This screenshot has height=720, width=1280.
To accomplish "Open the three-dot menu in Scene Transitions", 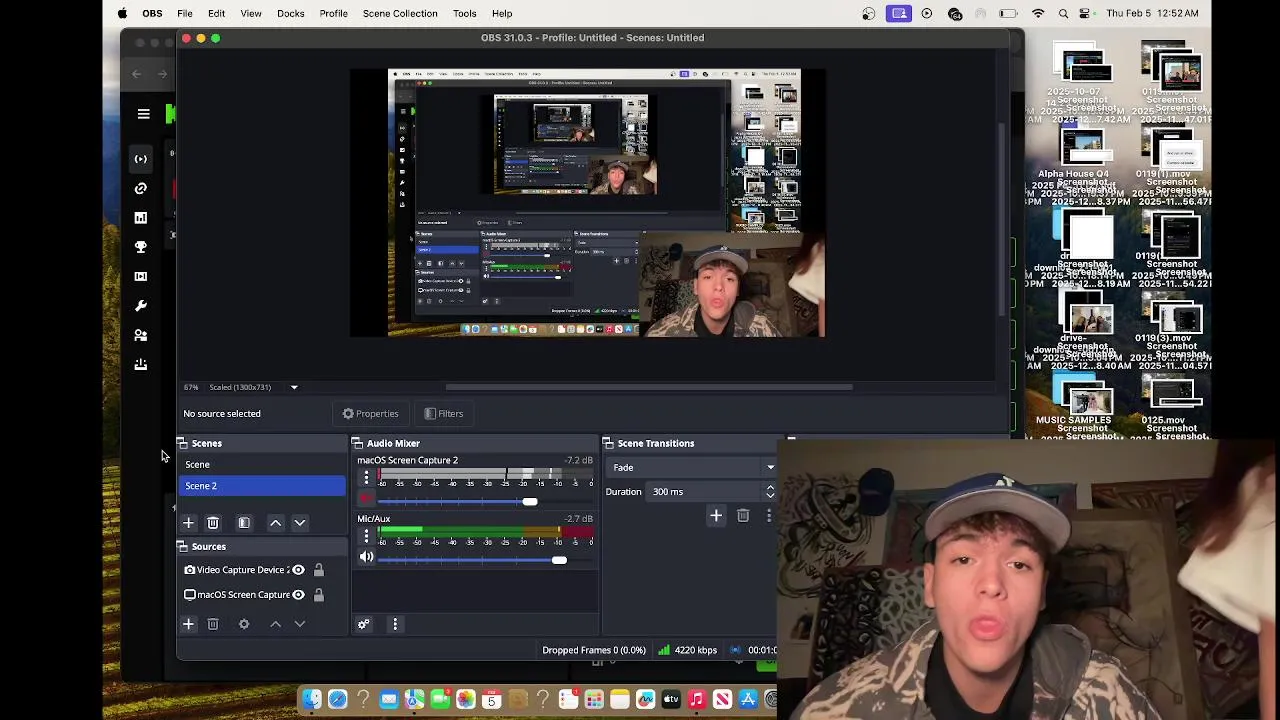I will (769, 515).
